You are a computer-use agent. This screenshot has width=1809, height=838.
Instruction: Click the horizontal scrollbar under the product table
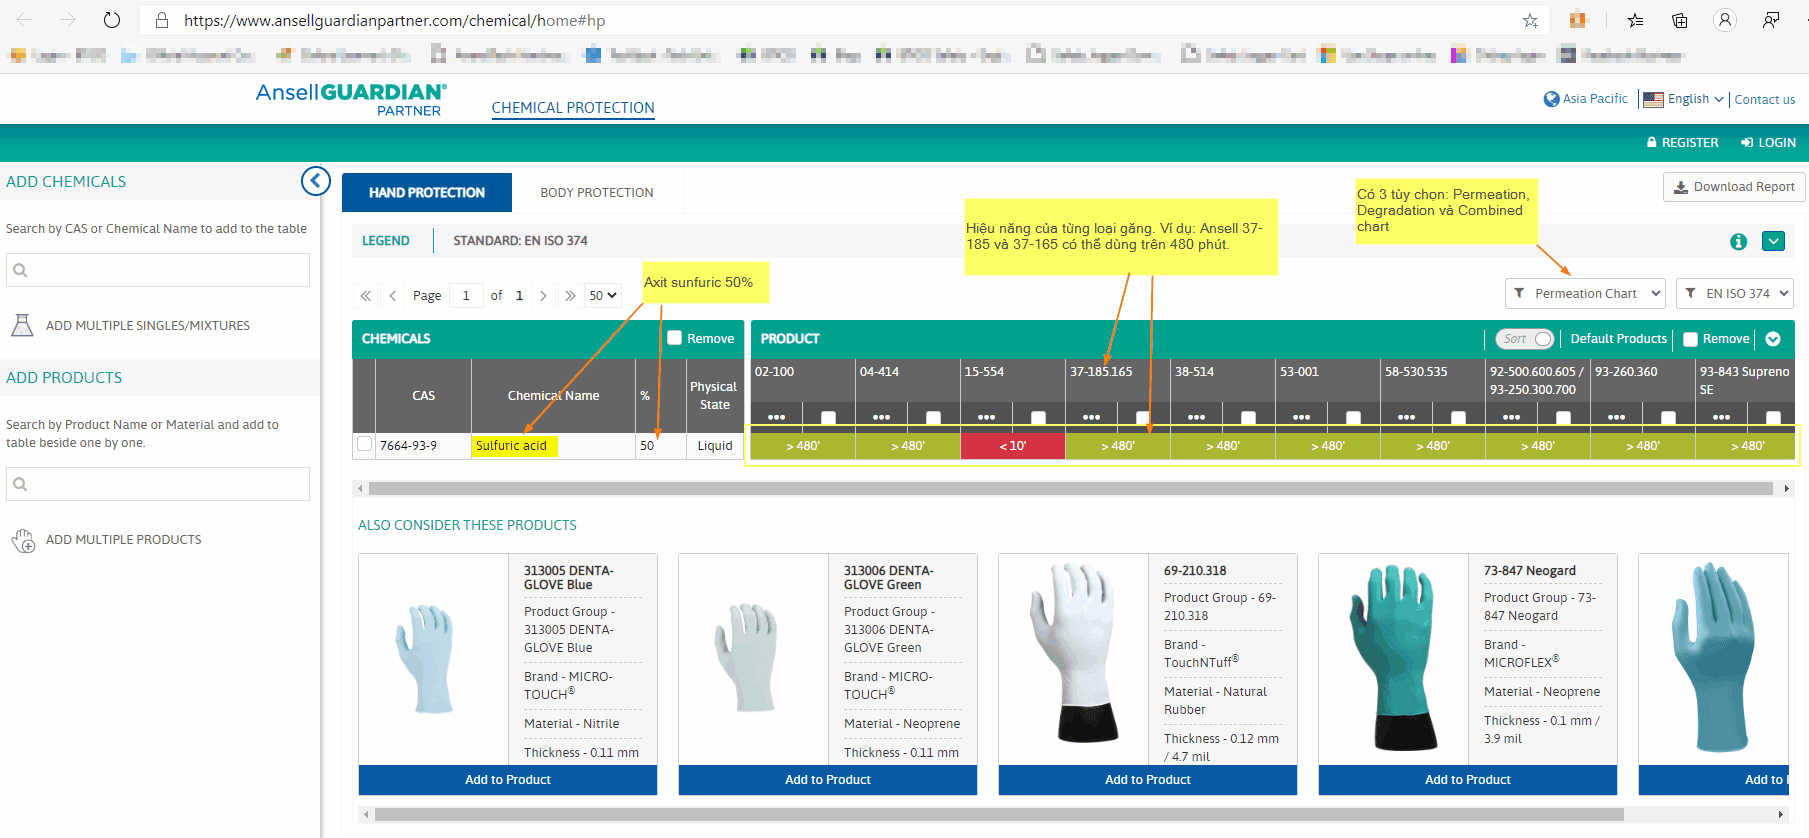[x=1071, y=489]
